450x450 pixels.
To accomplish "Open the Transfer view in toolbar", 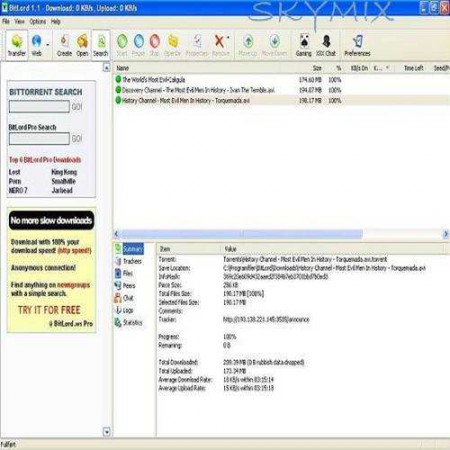I will (x=17, y=45).
